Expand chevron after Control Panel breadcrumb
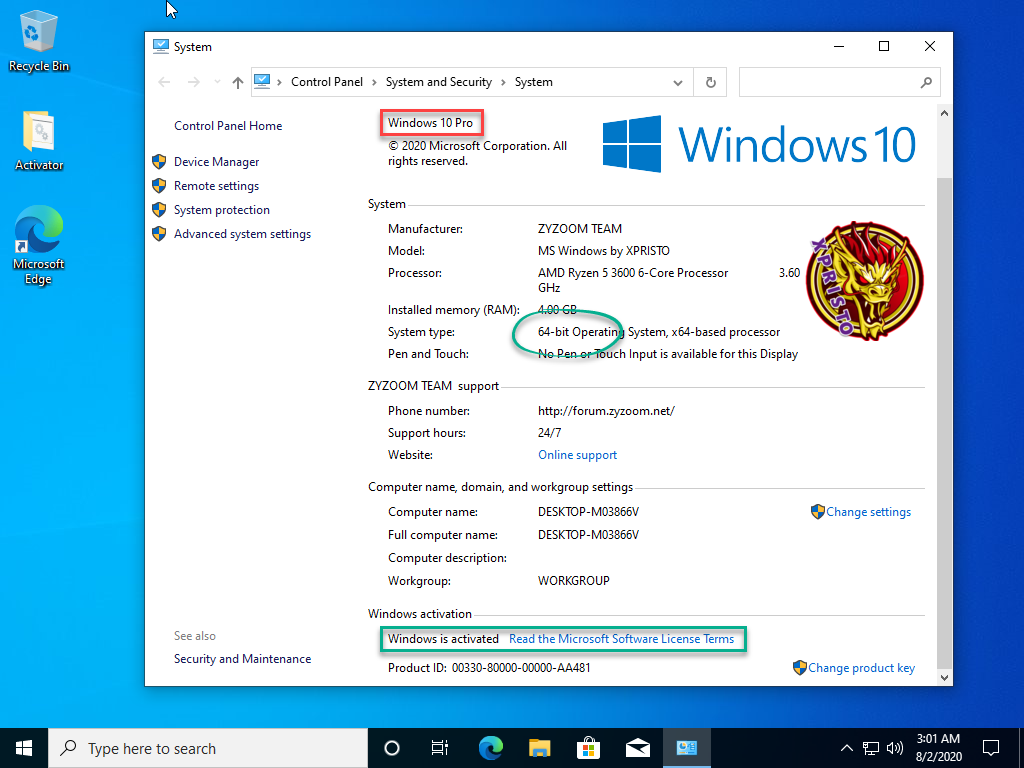 (374, 82)
